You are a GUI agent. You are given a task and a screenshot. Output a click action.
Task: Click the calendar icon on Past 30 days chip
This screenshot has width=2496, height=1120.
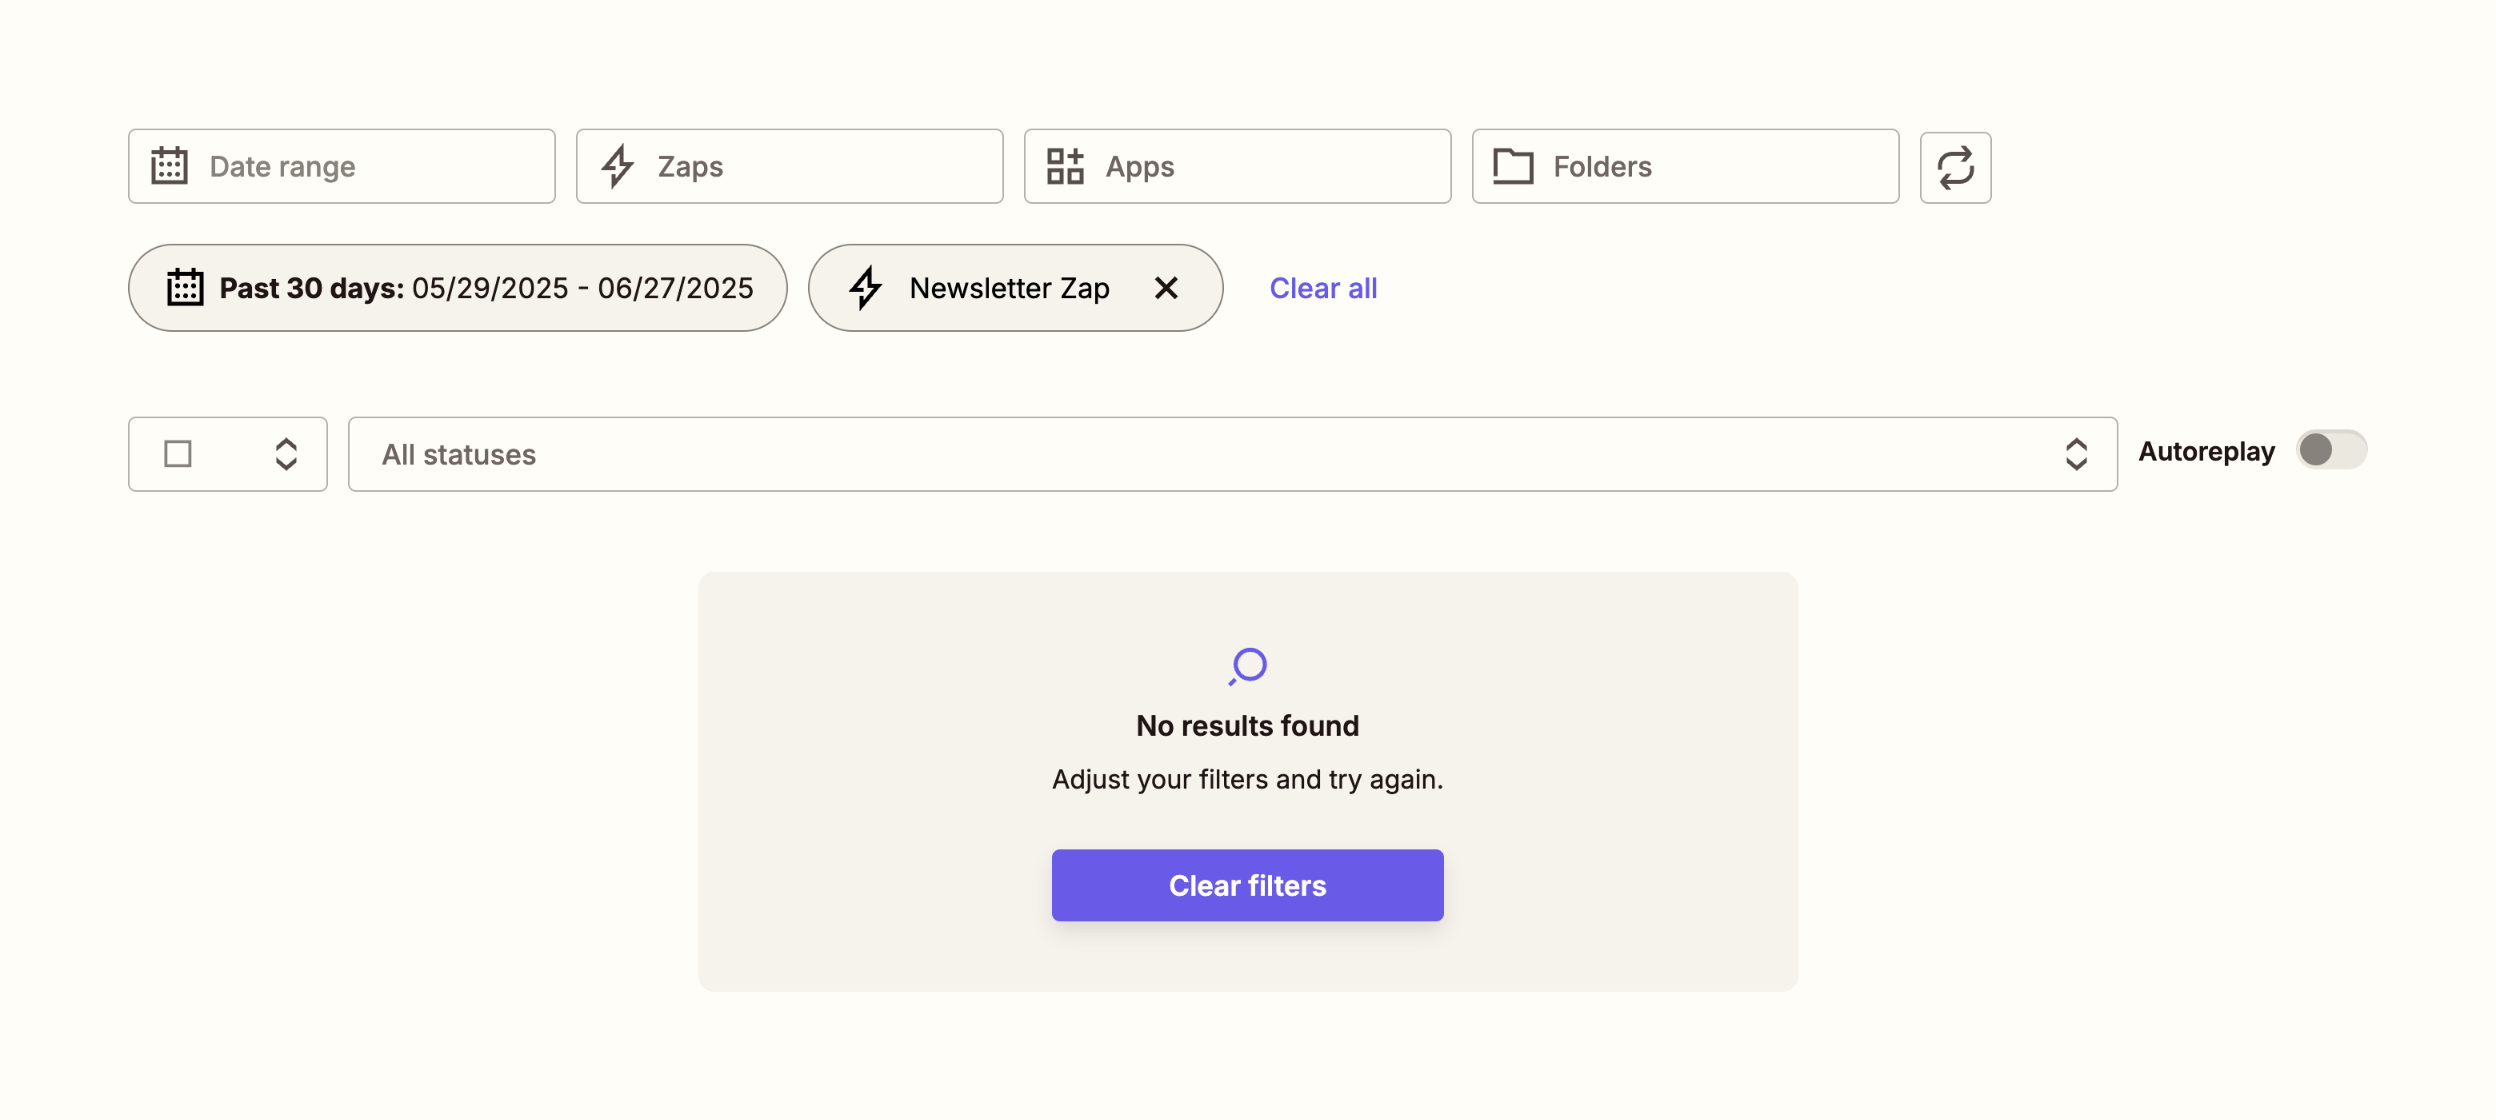185,288
